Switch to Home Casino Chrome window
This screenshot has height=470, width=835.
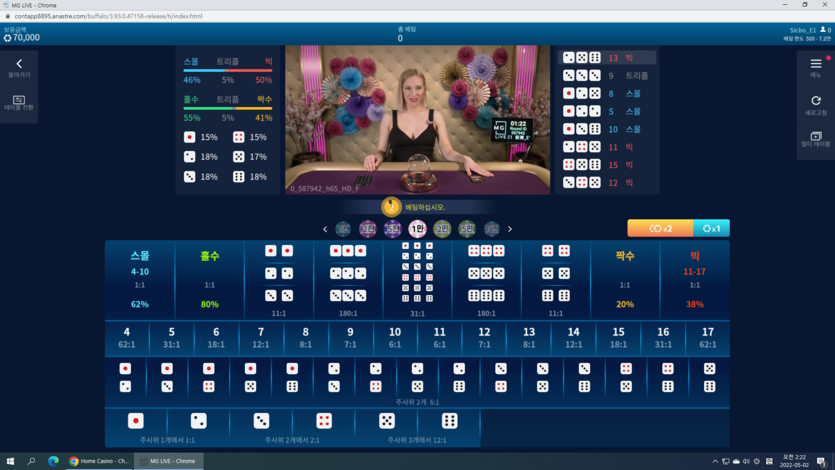tap(100, 461)
